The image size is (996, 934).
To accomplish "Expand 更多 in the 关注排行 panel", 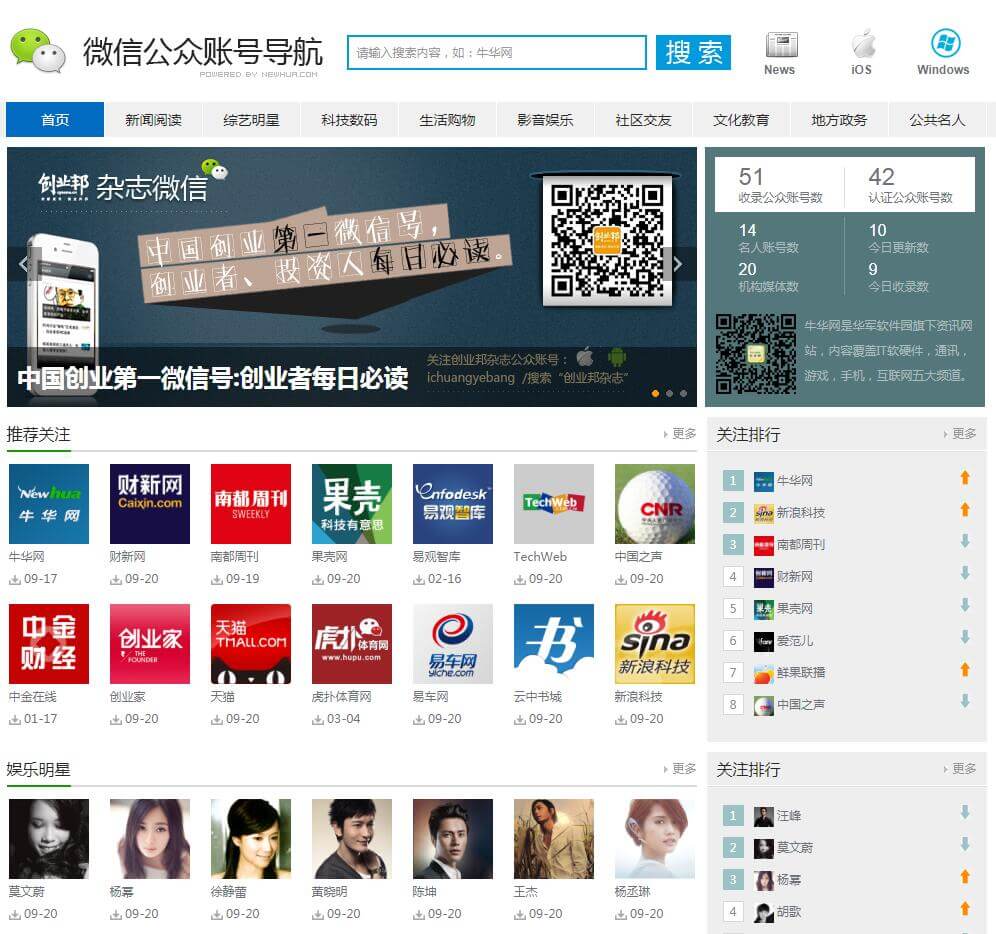I will pyautogui.click(x=962, y=433).
